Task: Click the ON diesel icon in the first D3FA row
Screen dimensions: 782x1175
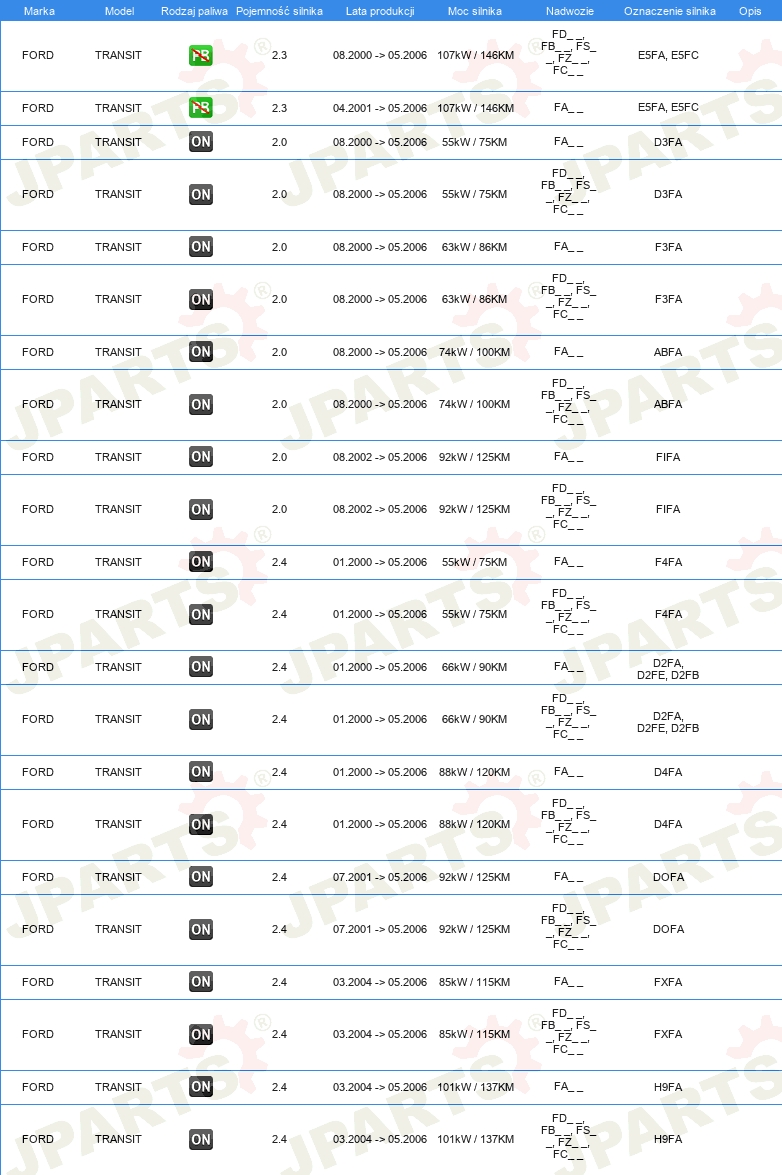Action: 201,142
